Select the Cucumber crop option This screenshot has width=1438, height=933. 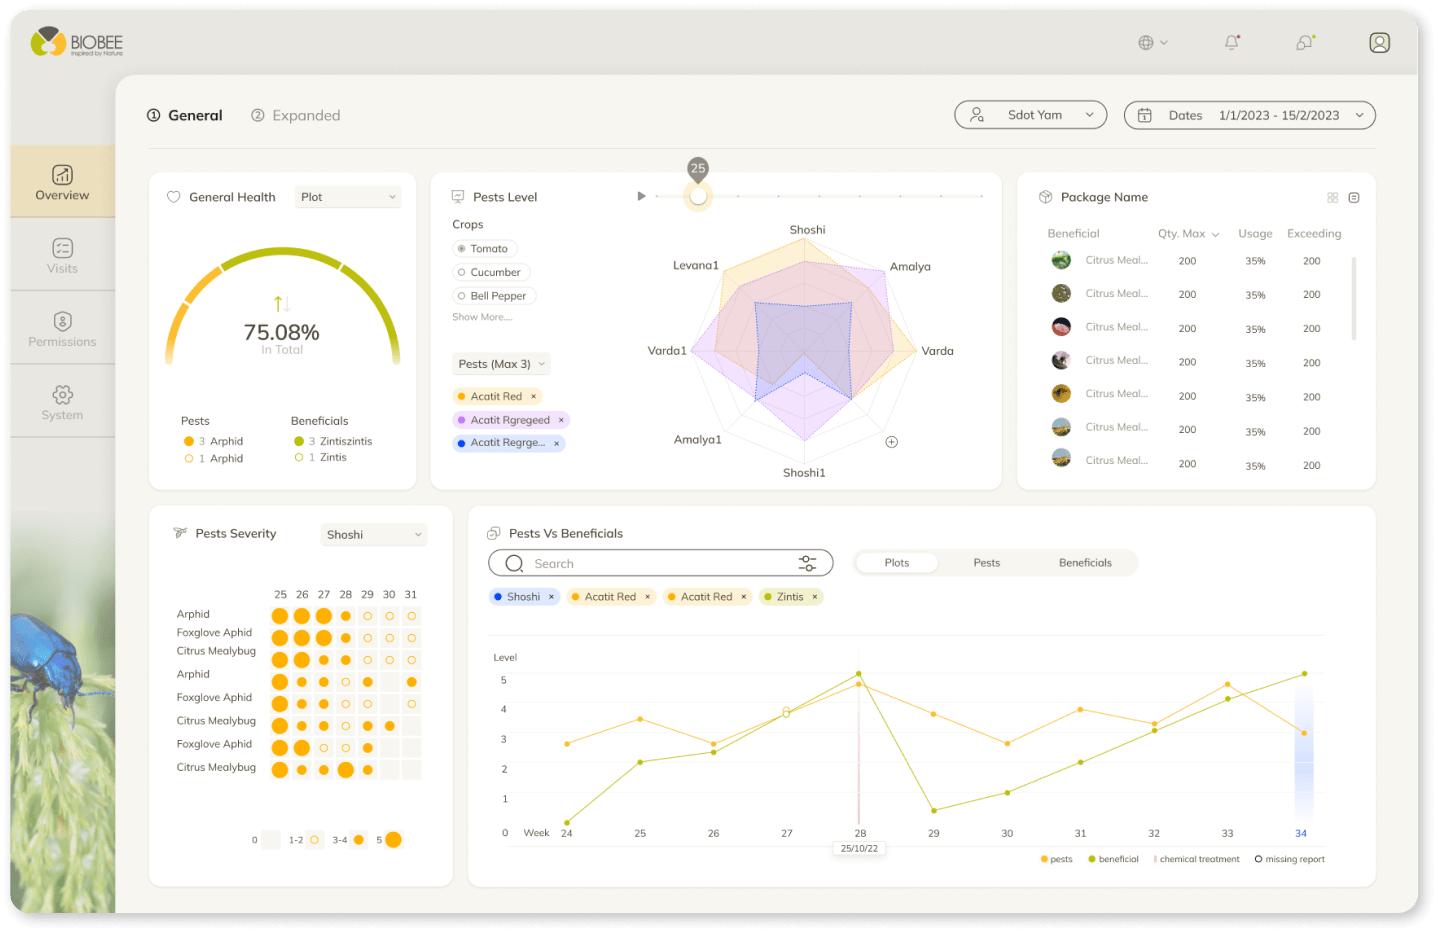click(x=462, y=272)
